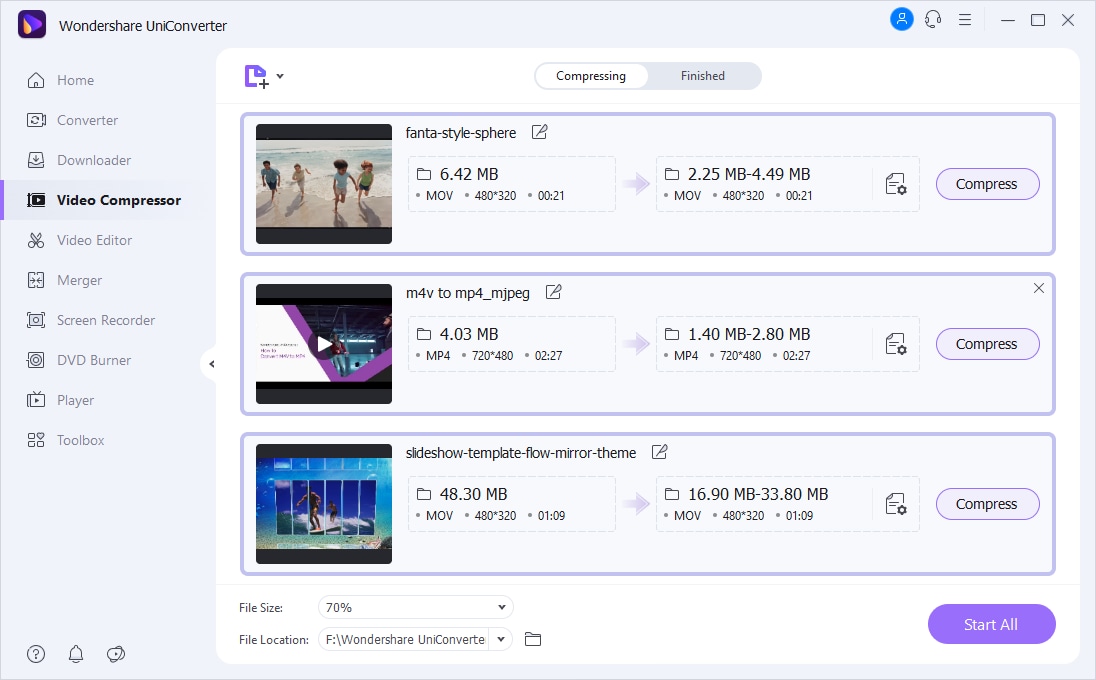
Task: Open the user account icon
Action: tap(901, 19)
